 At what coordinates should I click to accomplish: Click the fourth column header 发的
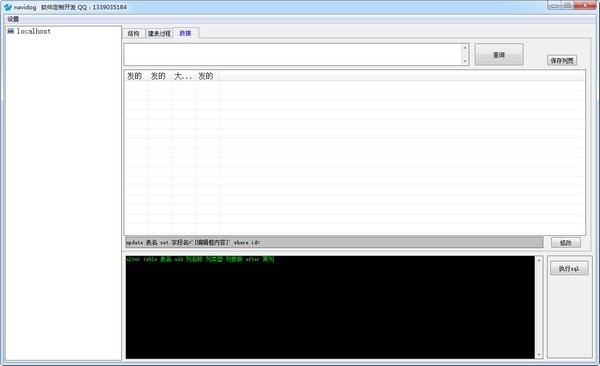tap(207, 76)
